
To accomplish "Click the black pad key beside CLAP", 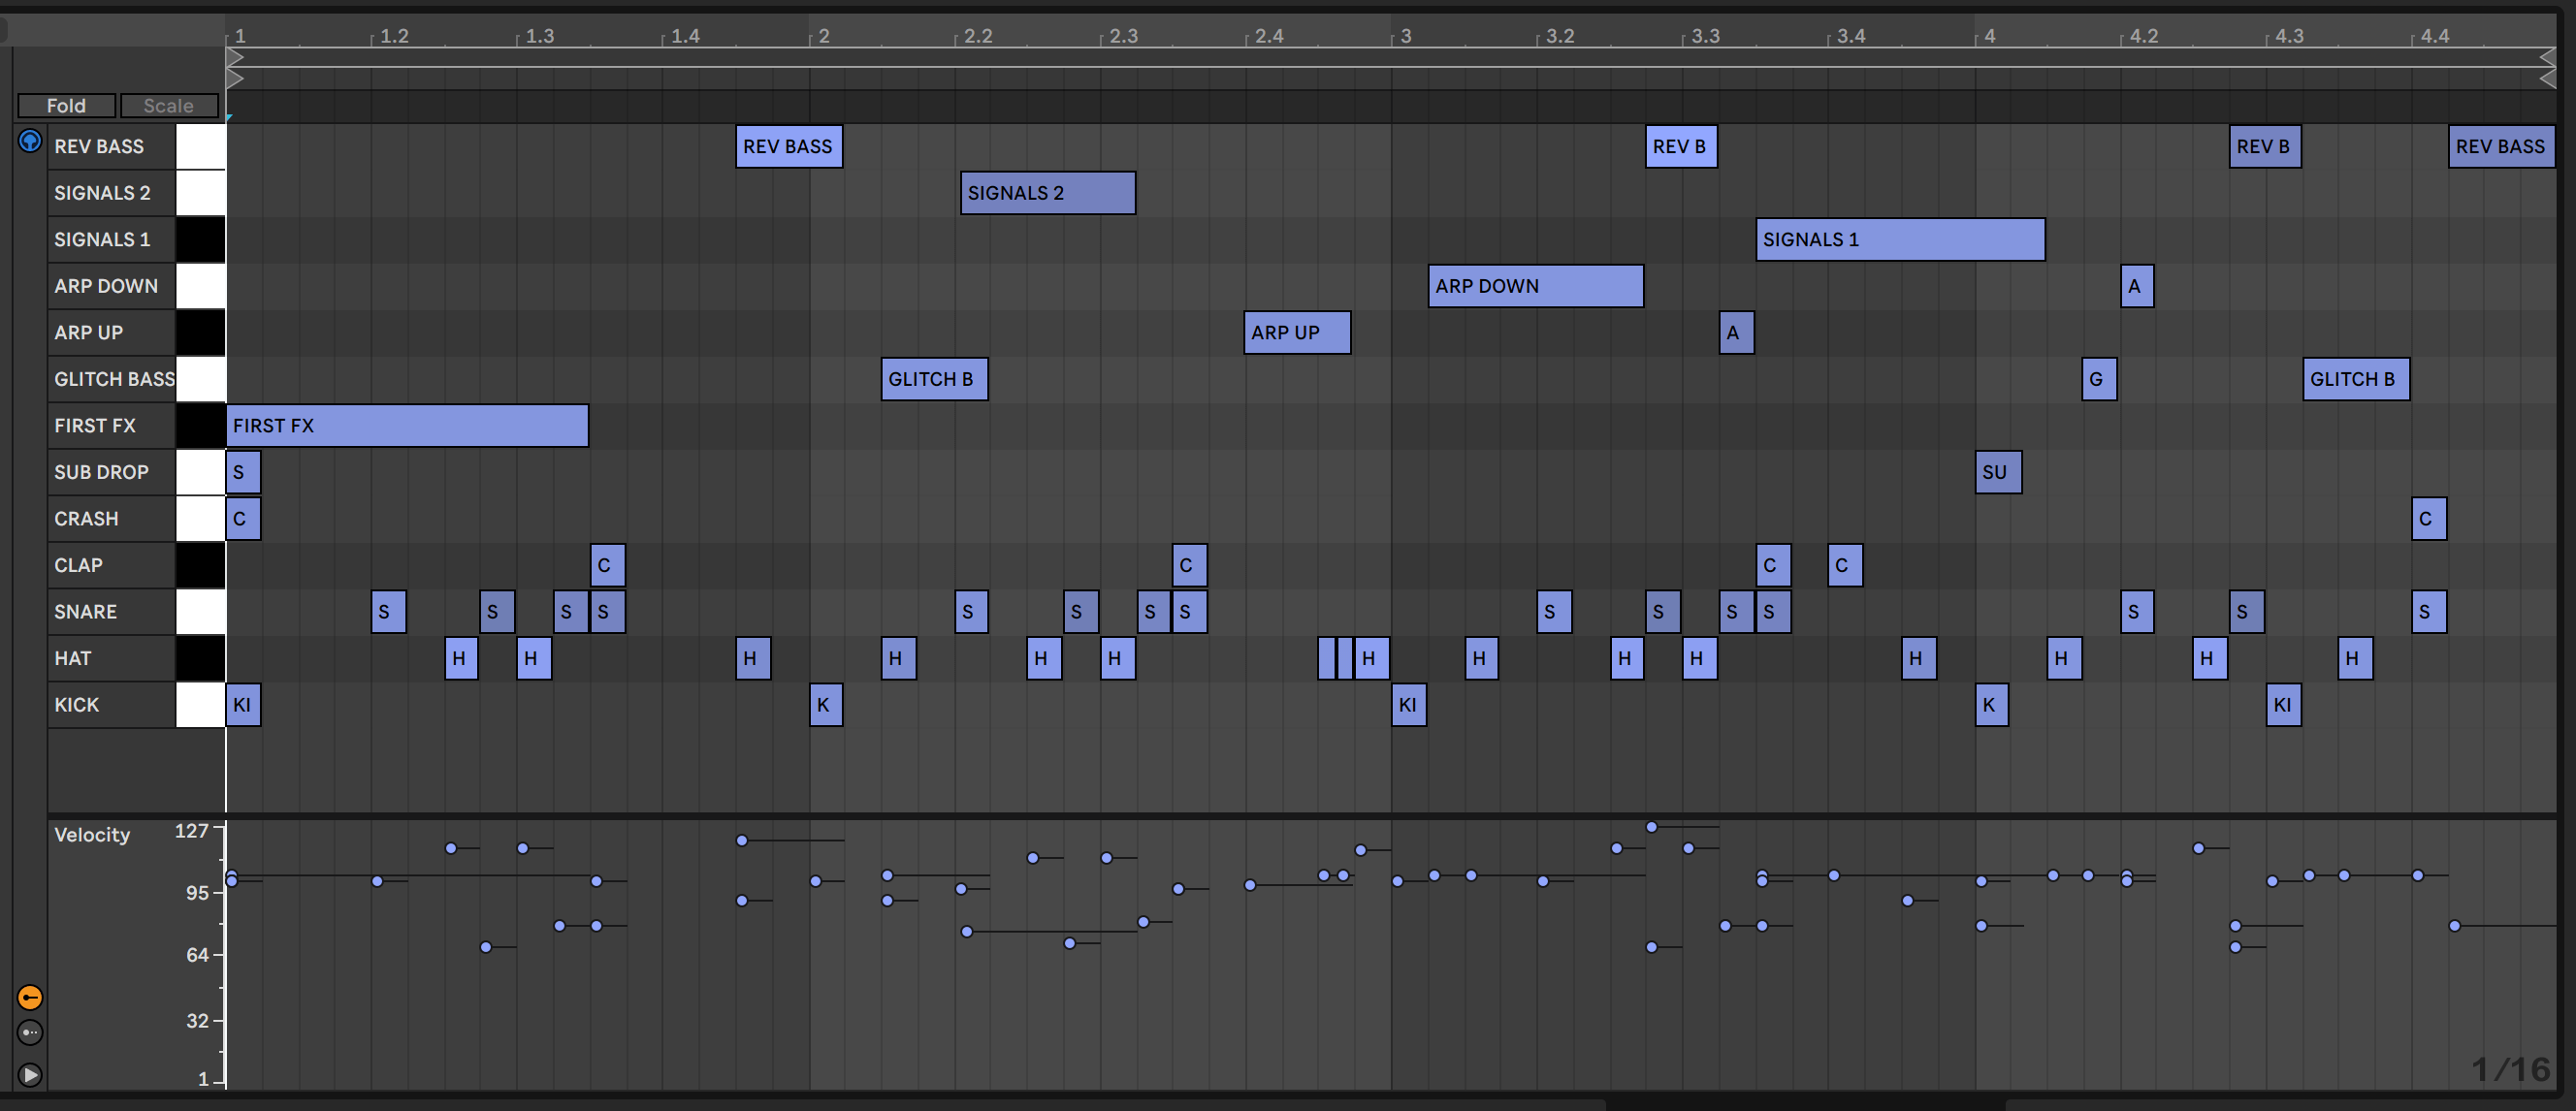I will click(201, 565).
